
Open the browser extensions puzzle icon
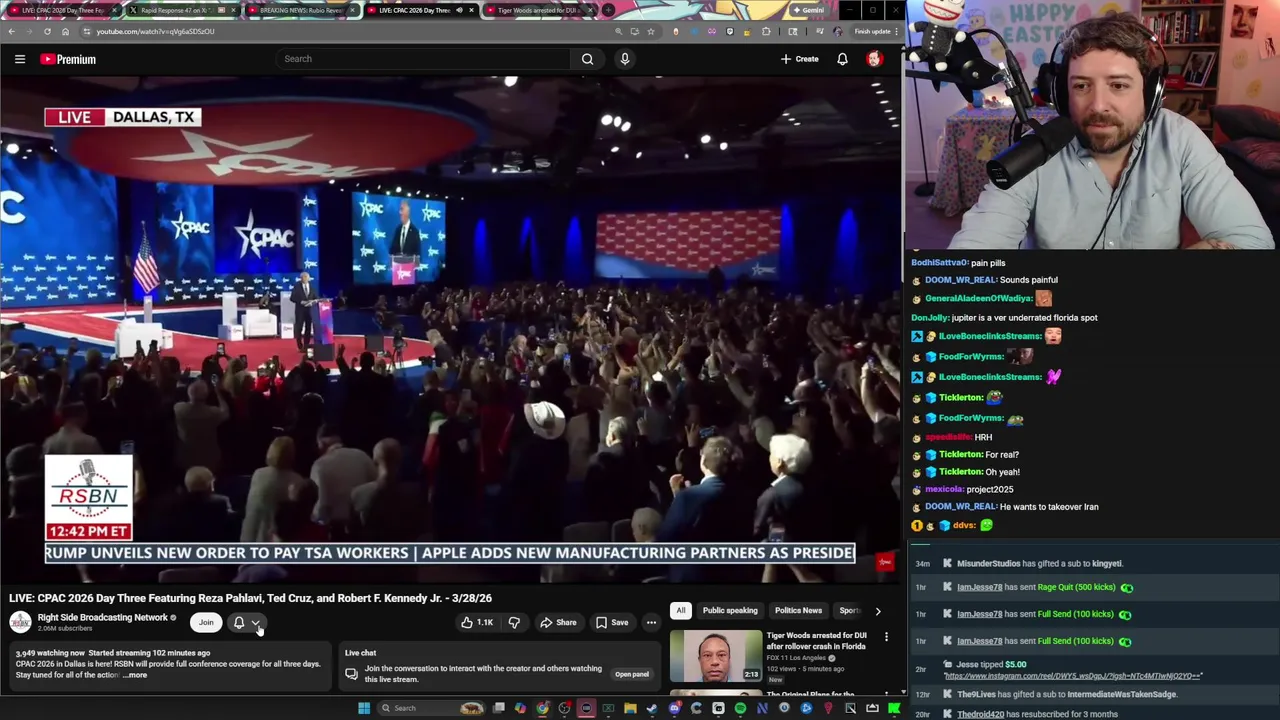pyautogui.click(x=766, y=31)
